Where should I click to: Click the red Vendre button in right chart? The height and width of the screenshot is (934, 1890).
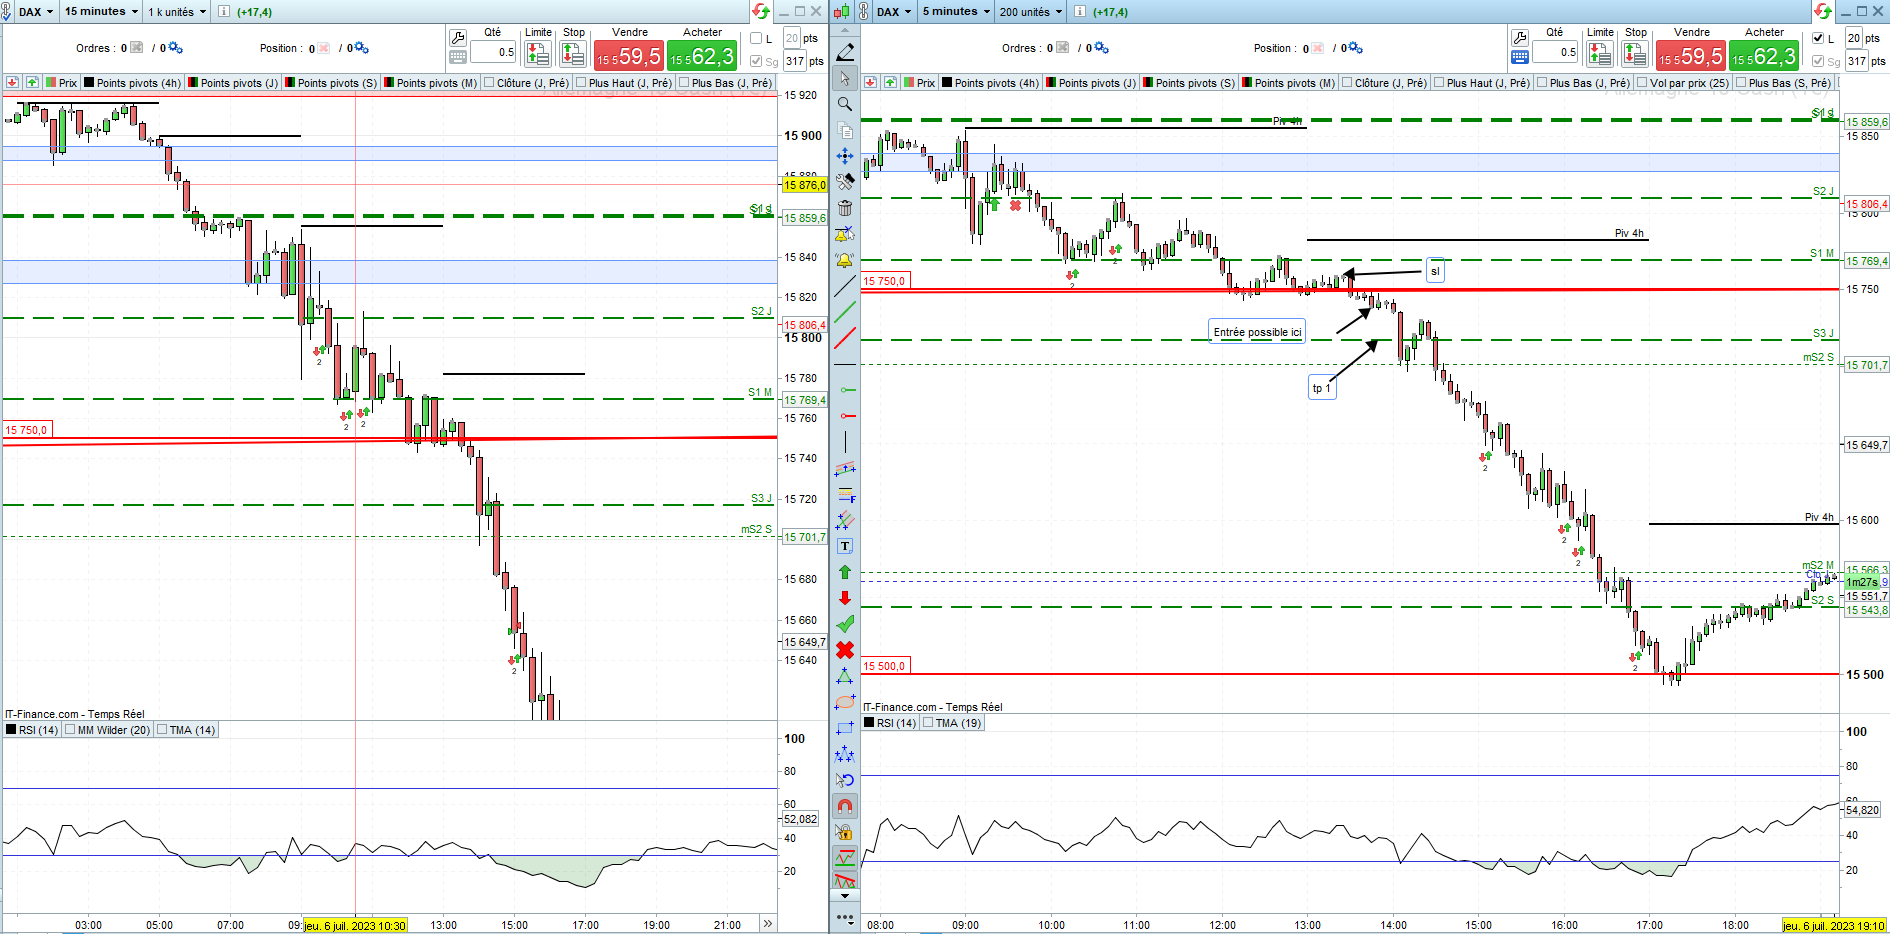(x=1691, y=56)
